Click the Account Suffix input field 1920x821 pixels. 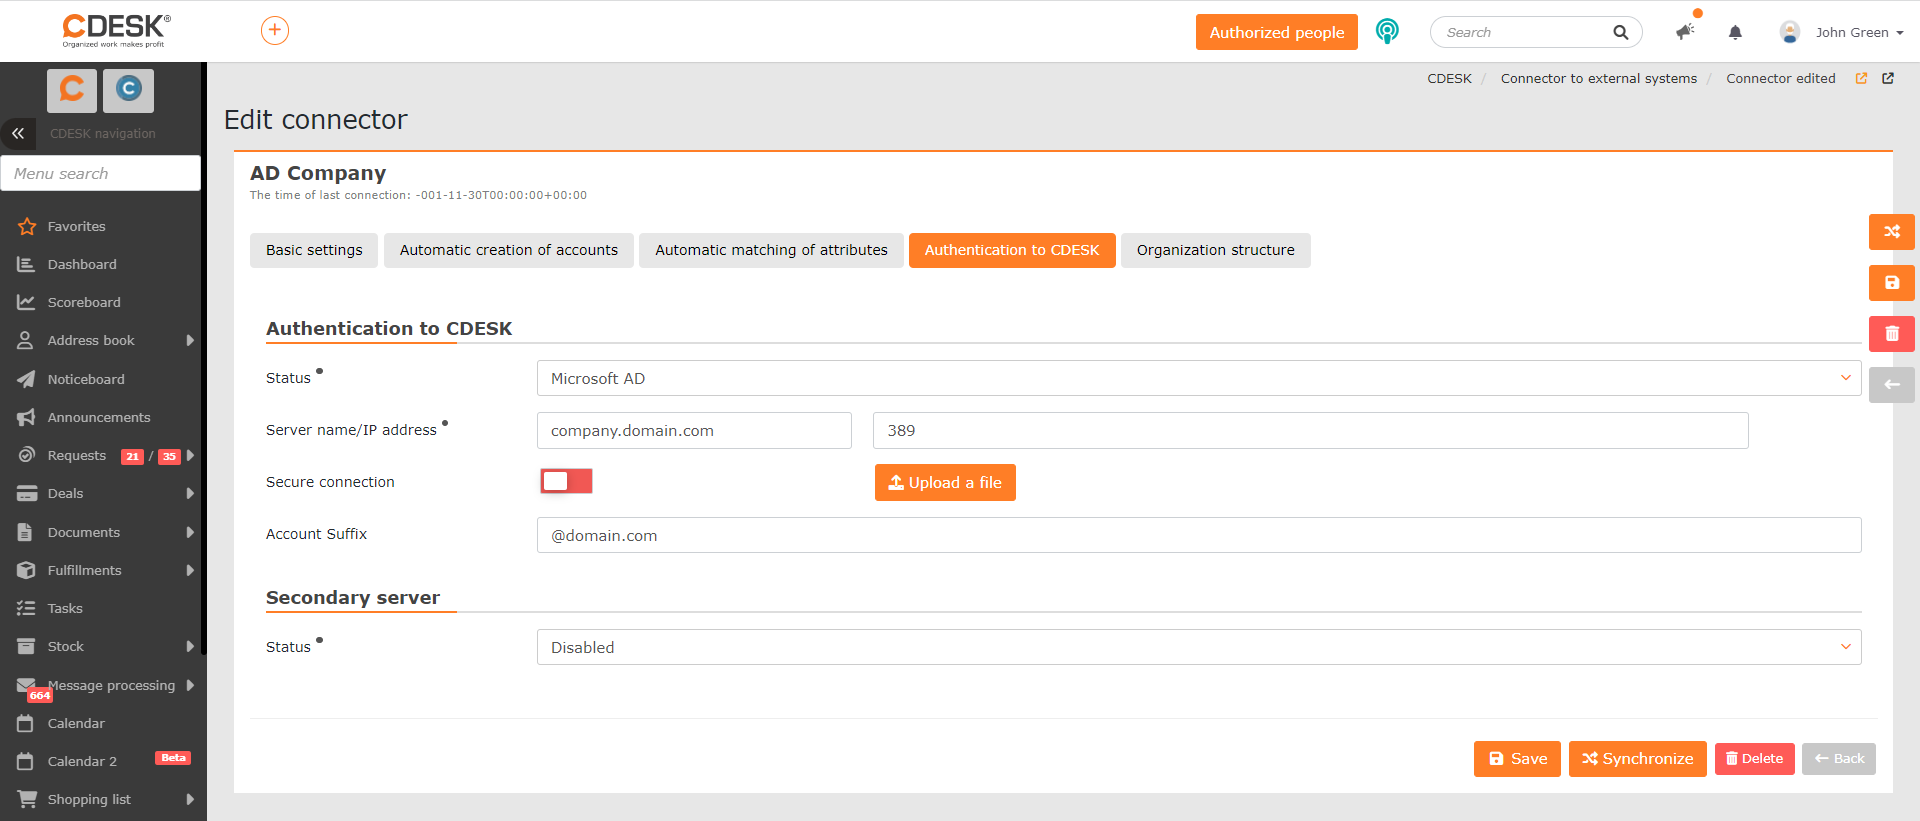coord(1199,535)
